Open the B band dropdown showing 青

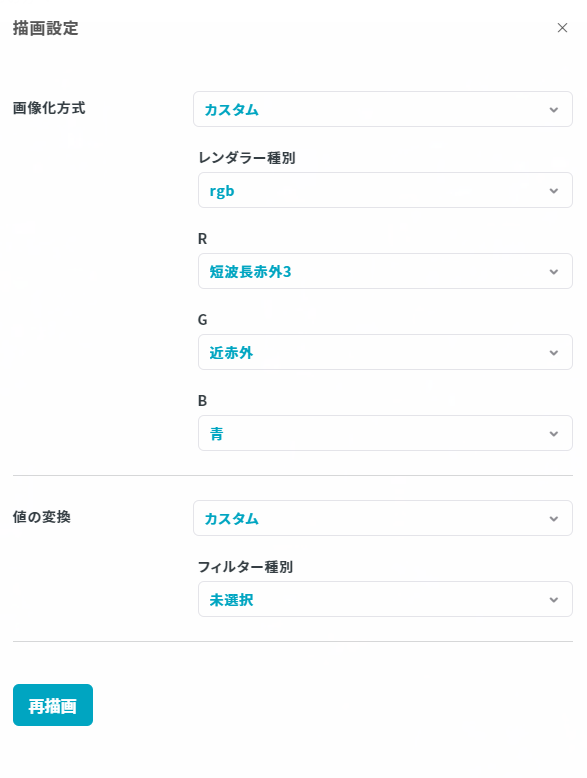[x=385, y=433]
